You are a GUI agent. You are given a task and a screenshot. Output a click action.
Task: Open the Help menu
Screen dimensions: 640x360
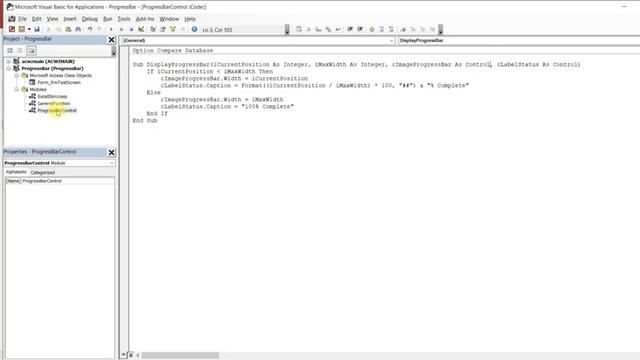pyautogui.click(x=190, y=19)
